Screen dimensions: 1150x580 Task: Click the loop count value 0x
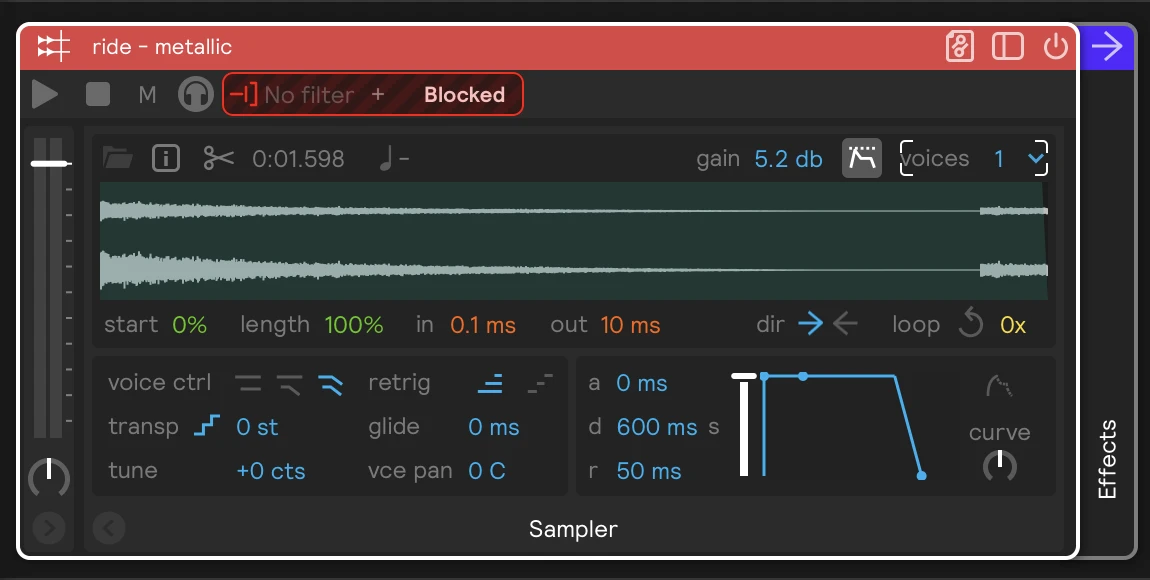tap(1013, 325)
